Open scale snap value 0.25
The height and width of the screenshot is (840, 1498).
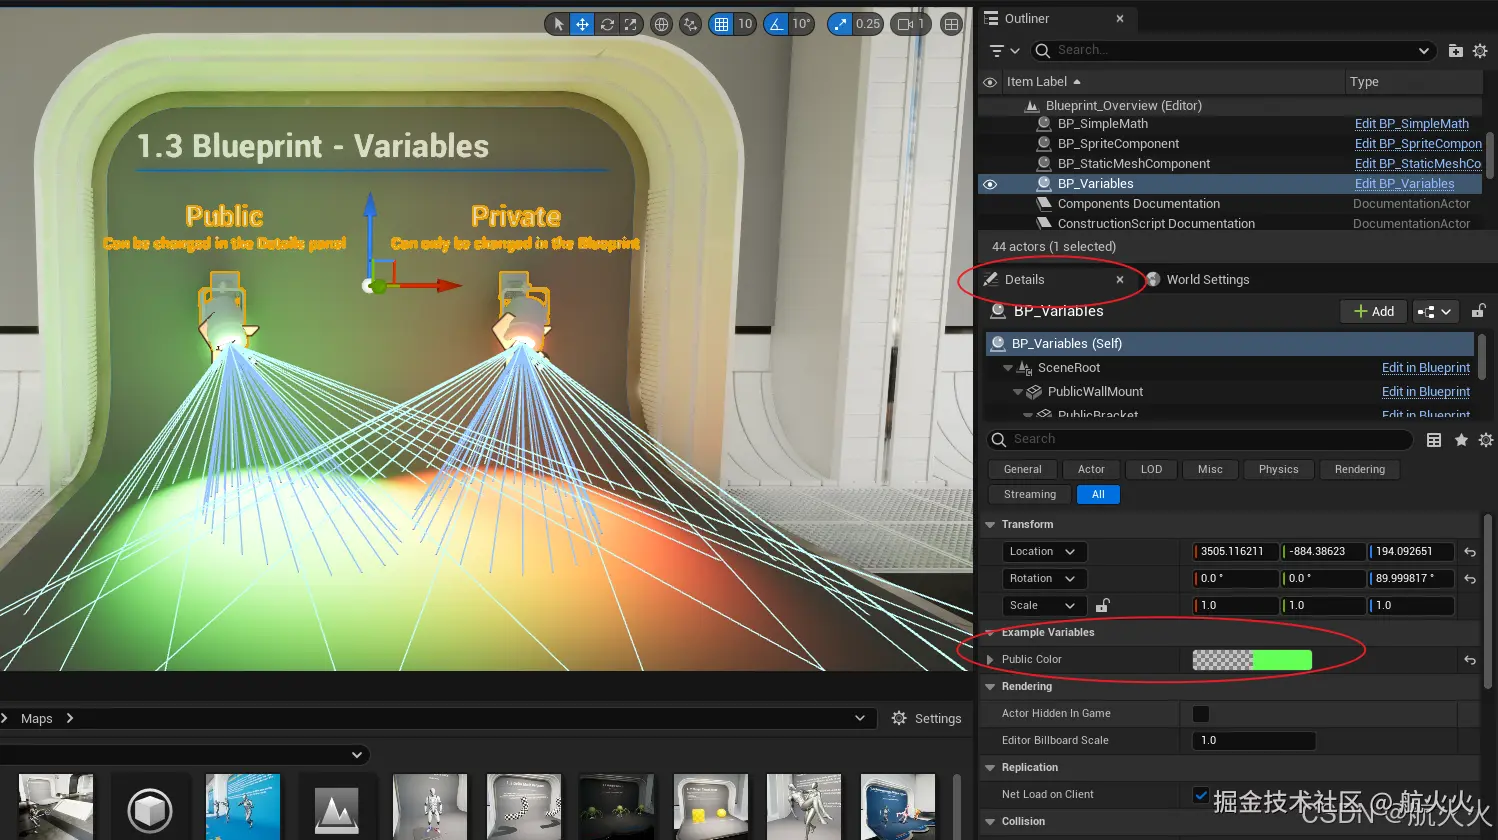coord(868,24)
